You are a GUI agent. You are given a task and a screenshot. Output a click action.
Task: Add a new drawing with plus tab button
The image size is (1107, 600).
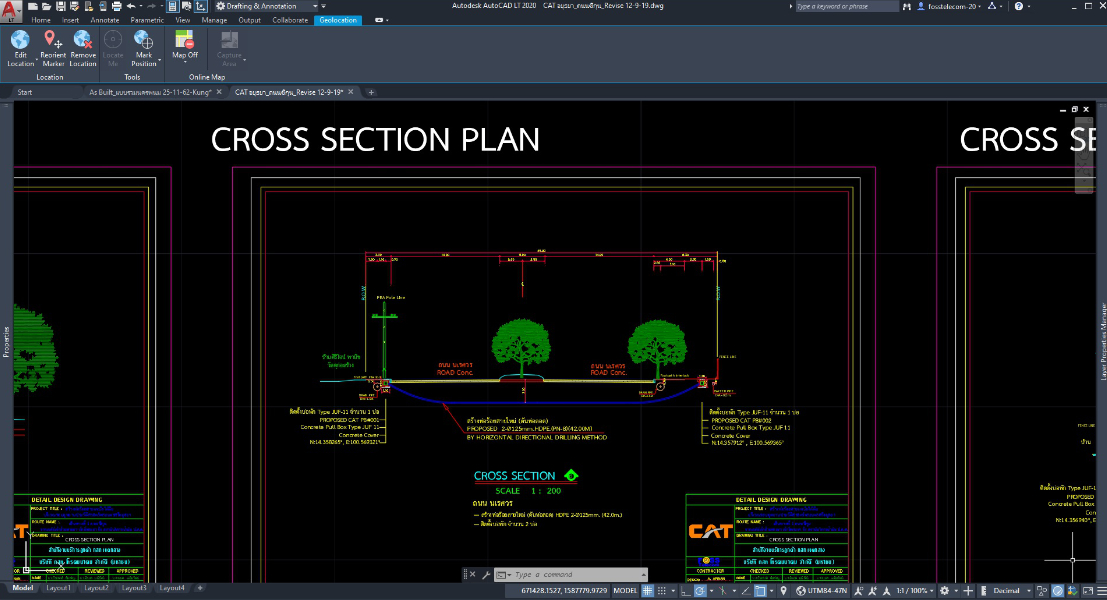371,92
